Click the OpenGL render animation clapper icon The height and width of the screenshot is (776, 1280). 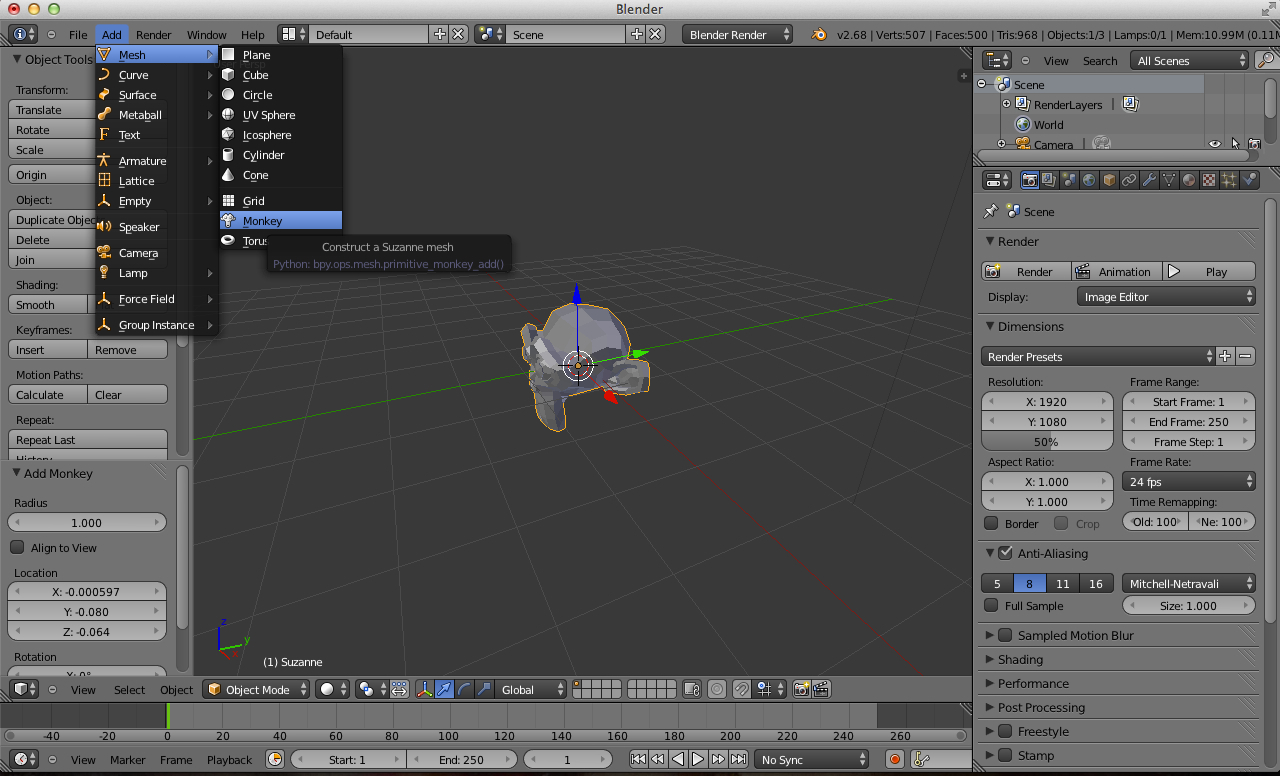821,689
